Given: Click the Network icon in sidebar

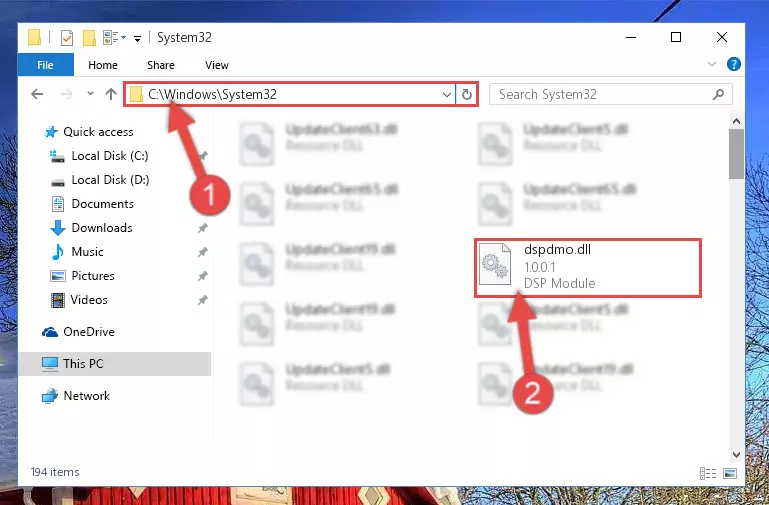Looking at the screenshot, I should coord(50,396).
